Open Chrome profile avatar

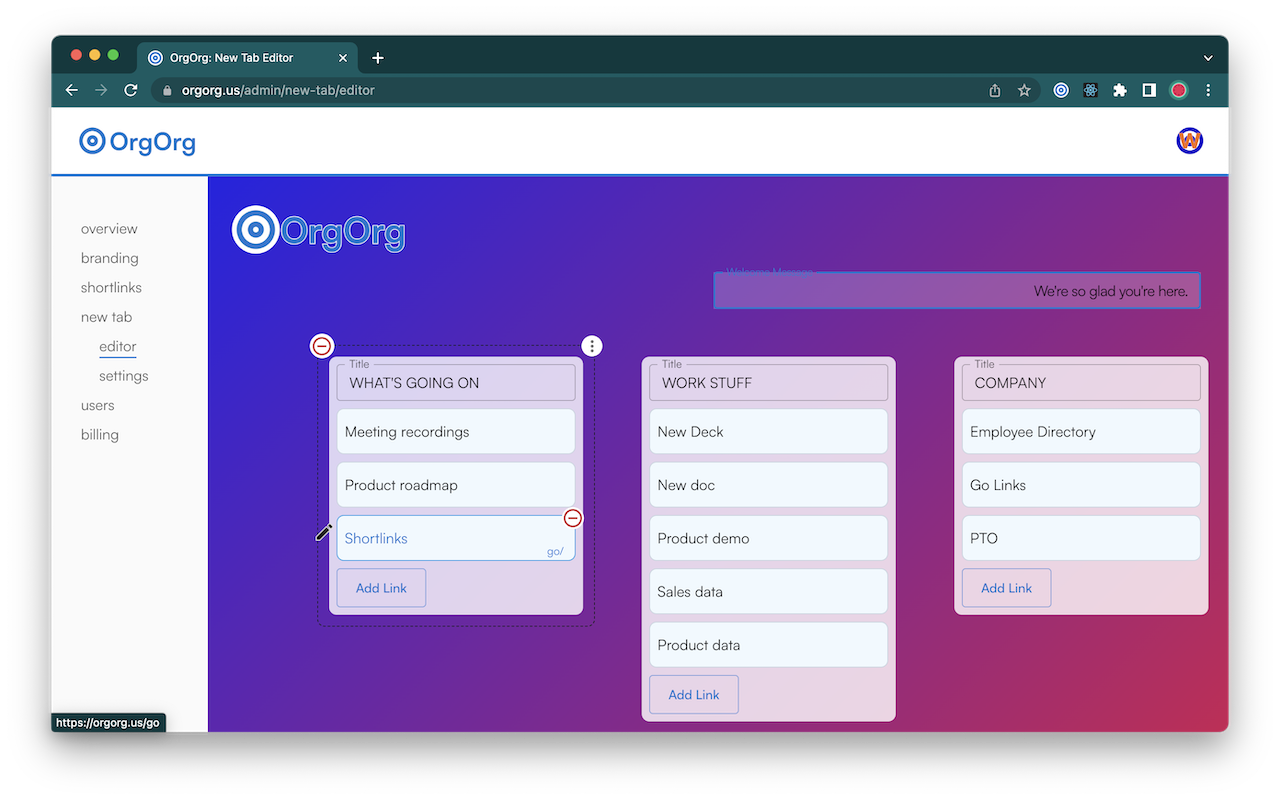pos(1179,90)
